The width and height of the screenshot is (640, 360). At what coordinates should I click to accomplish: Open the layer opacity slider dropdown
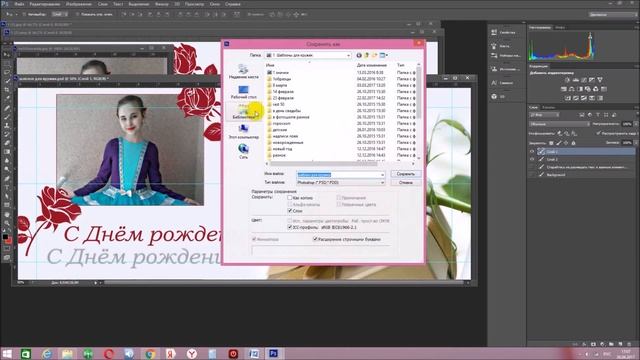click(635, 124)
